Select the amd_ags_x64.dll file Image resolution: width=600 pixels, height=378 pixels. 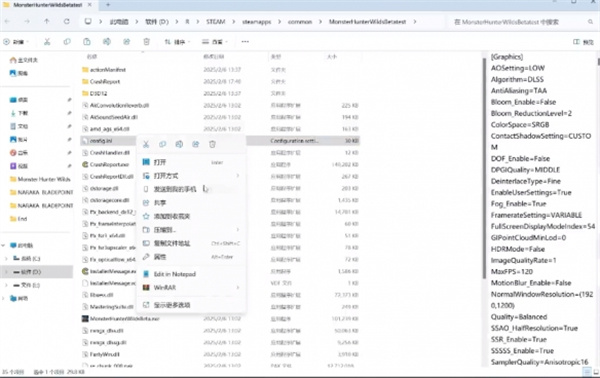pos(106,129)
